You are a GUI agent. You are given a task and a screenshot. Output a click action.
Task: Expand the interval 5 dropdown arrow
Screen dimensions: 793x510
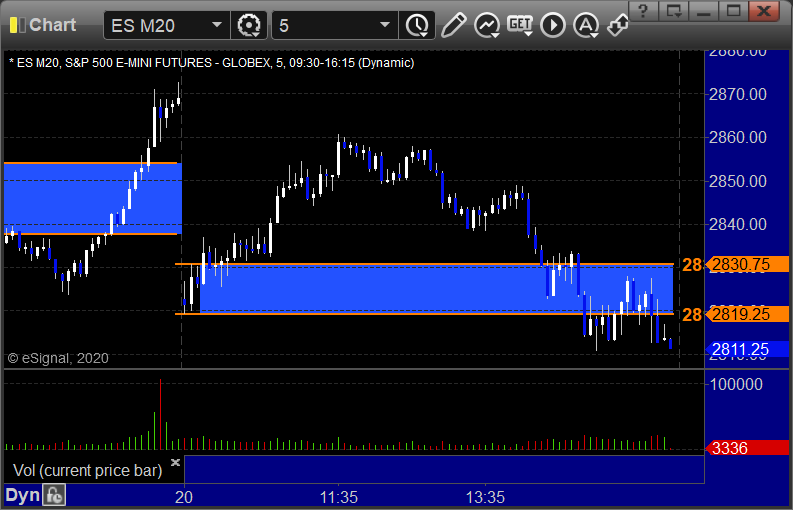(385, 25)
